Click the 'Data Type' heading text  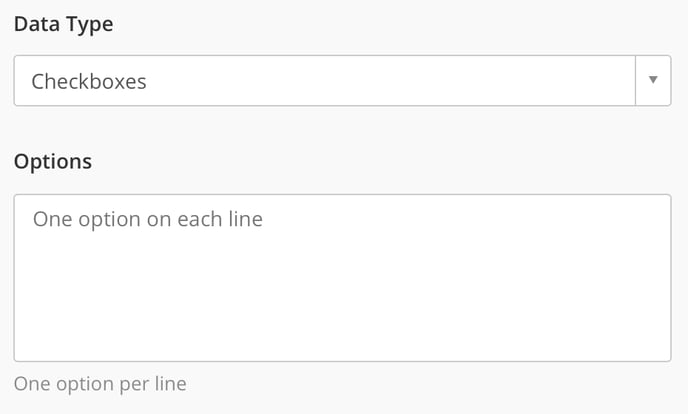(63, 25)
